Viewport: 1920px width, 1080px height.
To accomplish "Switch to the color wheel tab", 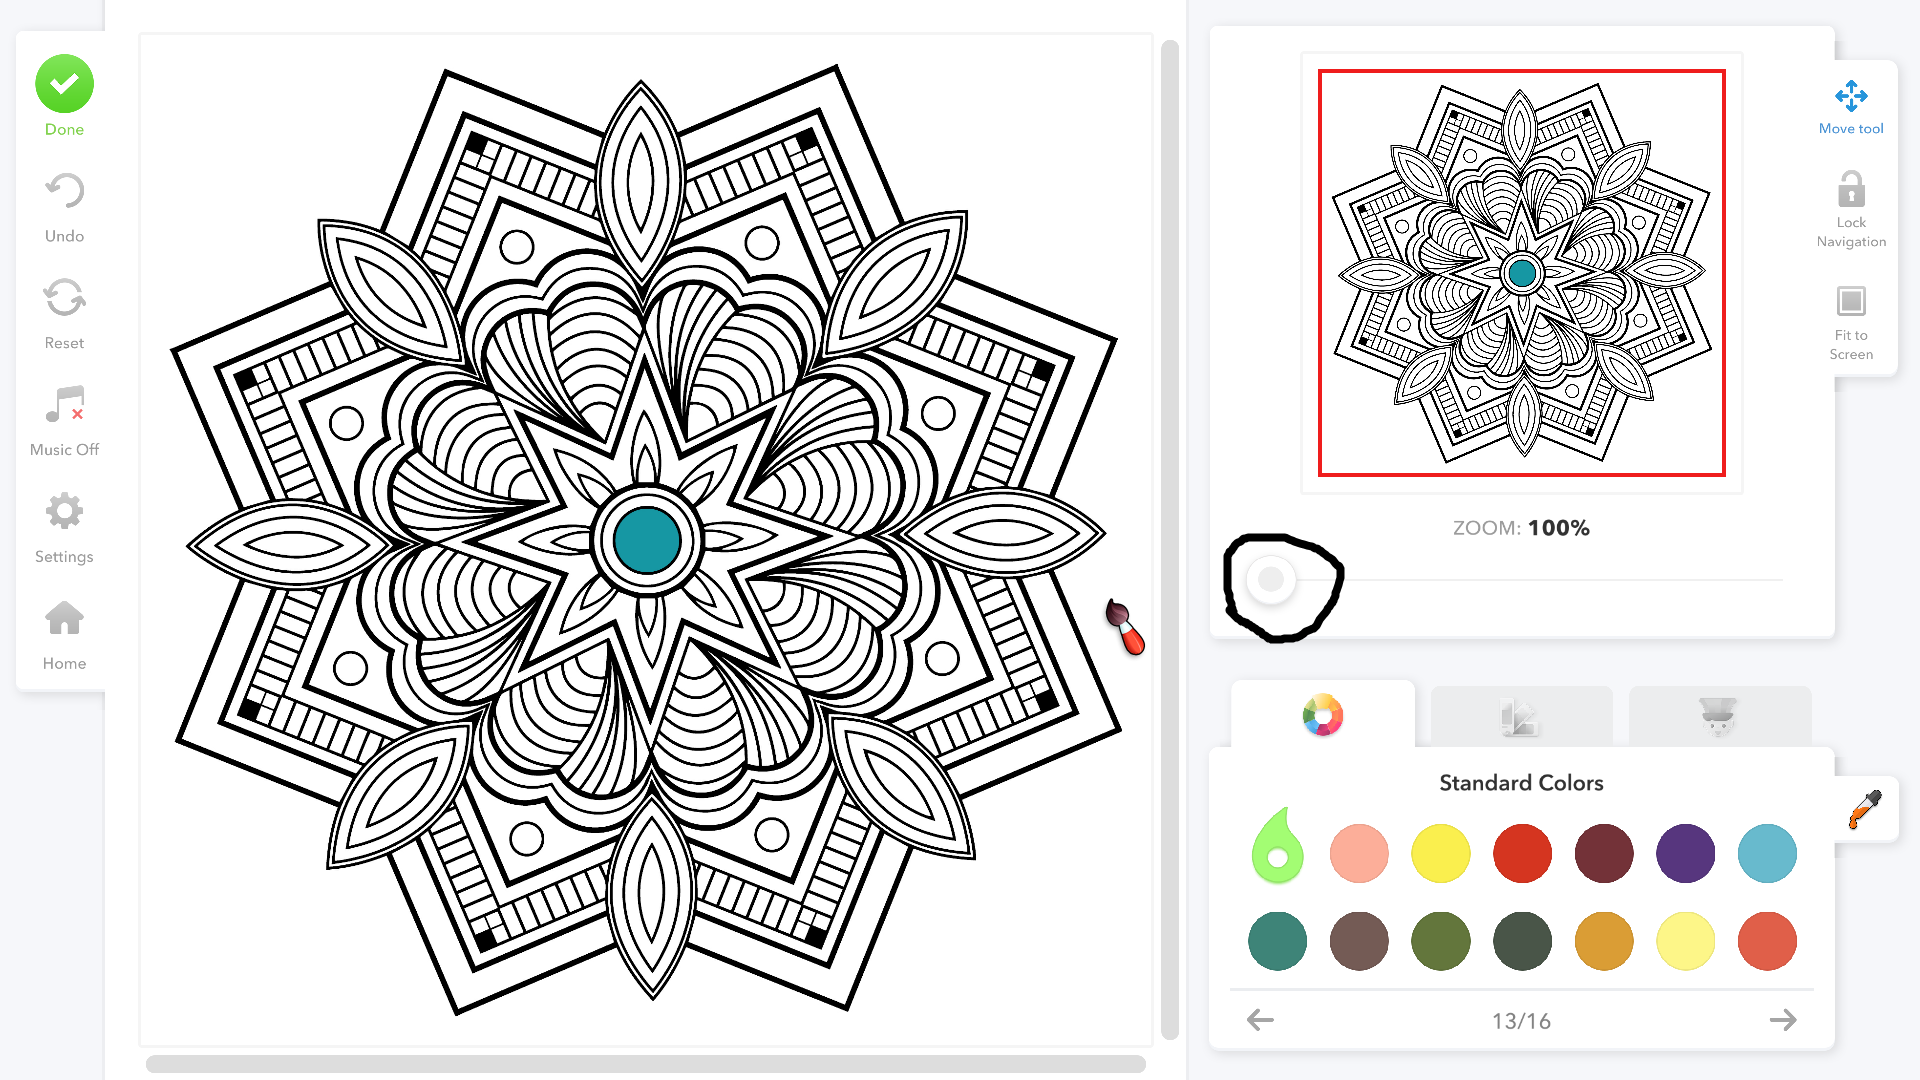I will pos(1322,715).
